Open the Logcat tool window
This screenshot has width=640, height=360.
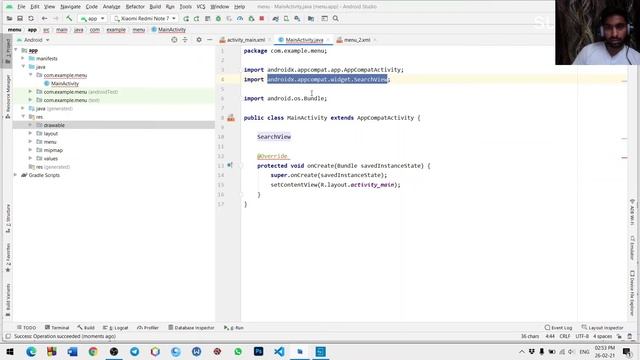click(x=116, y=327)
